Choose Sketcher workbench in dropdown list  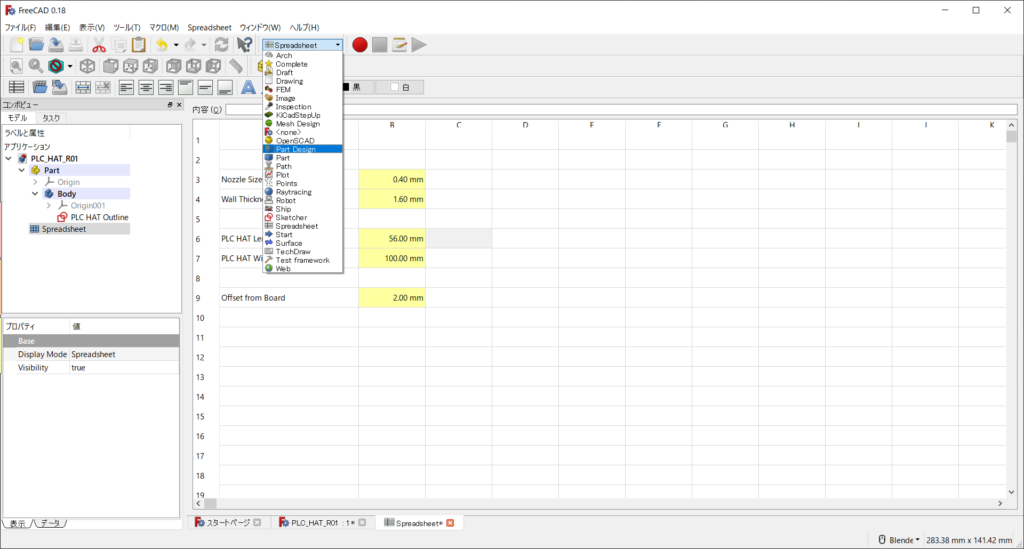tap(291, 217)
